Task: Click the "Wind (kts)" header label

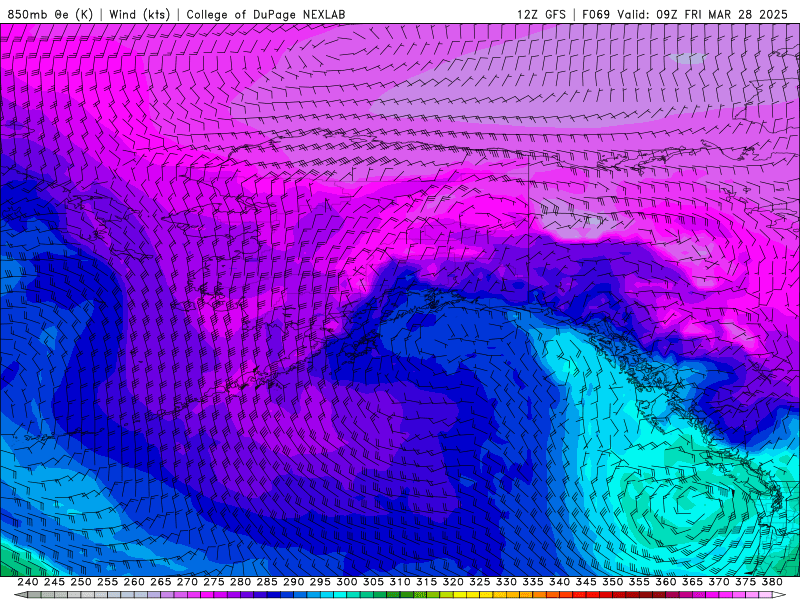Action: (x=140, y=14)
